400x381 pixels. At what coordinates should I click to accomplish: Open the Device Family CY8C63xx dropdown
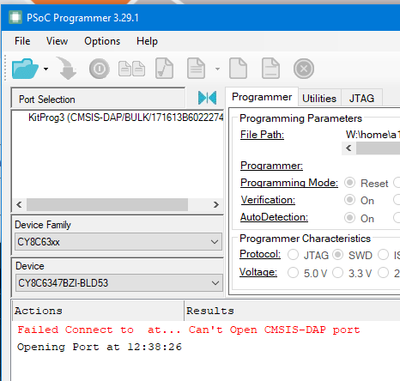(x=118, y=242)
